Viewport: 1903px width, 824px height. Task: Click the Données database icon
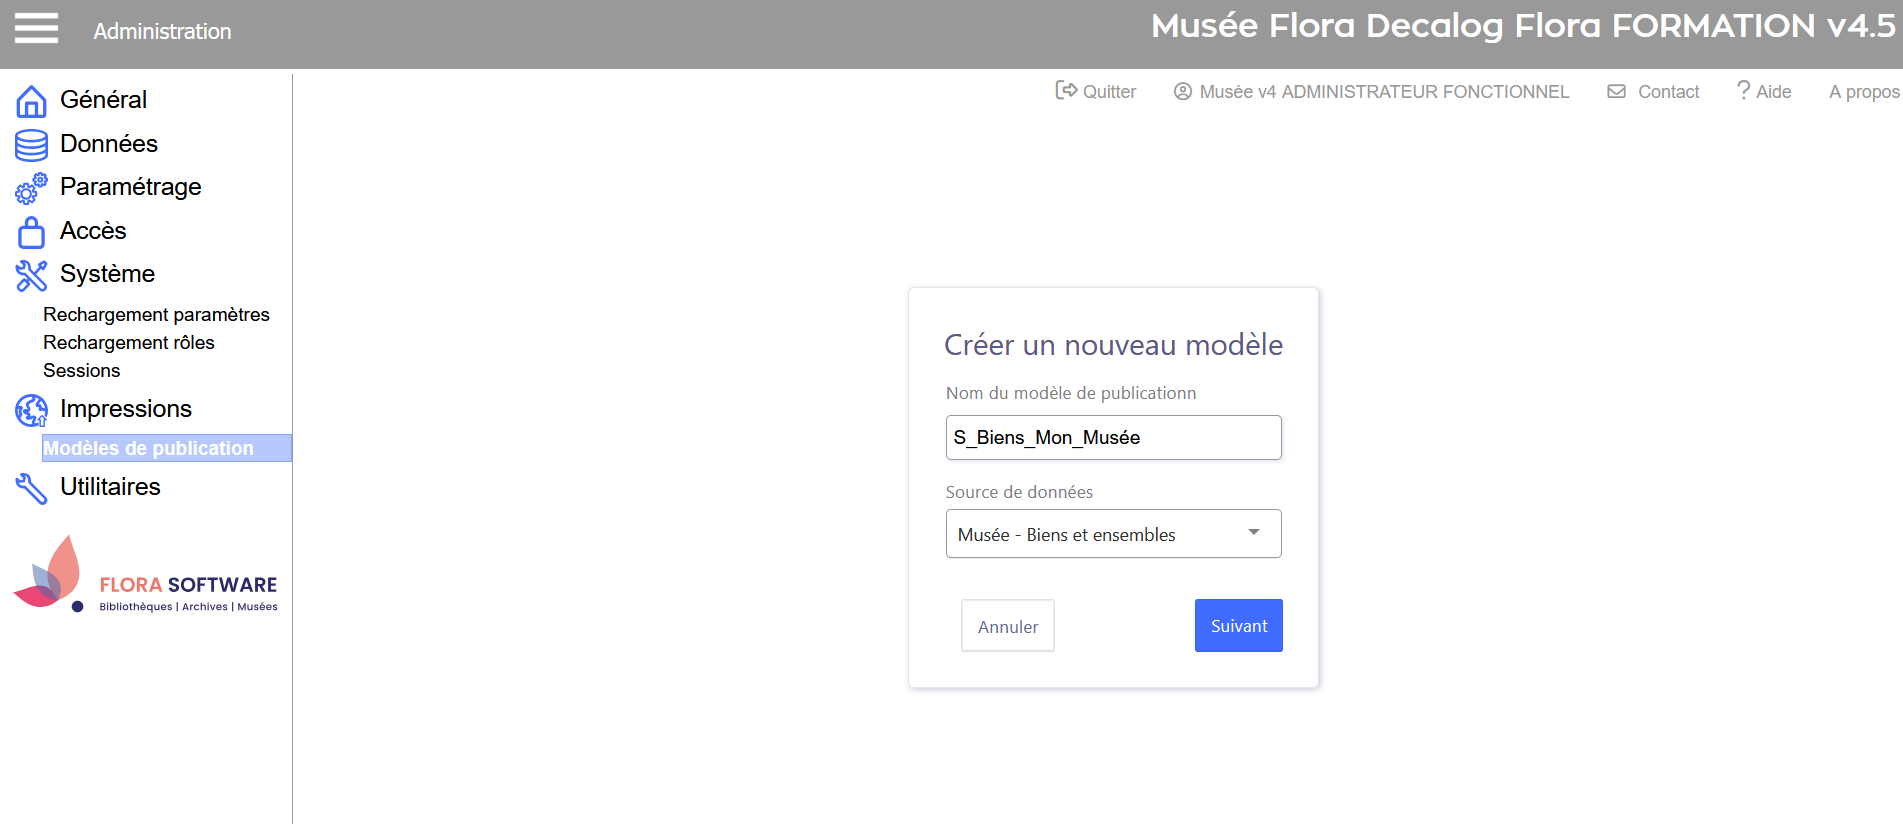31,145
